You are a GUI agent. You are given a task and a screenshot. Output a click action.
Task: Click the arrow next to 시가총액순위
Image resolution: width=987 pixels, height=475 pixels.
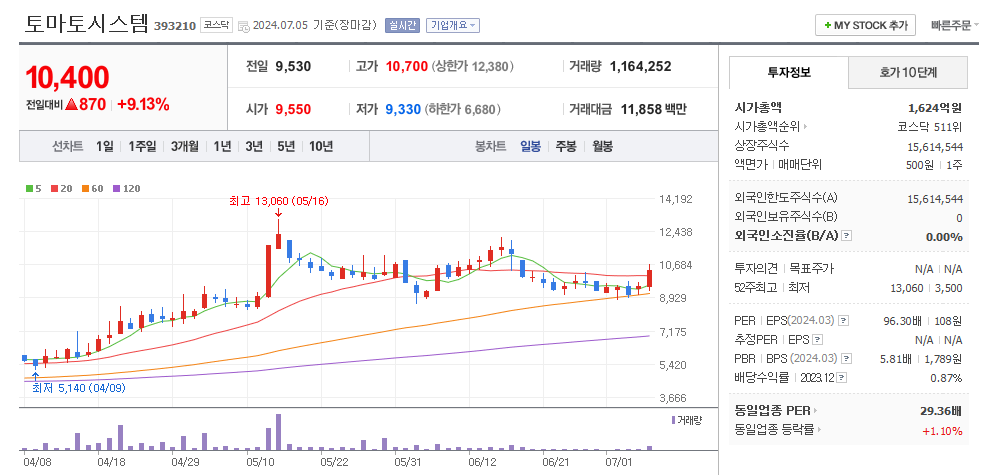tap(805, 127)
